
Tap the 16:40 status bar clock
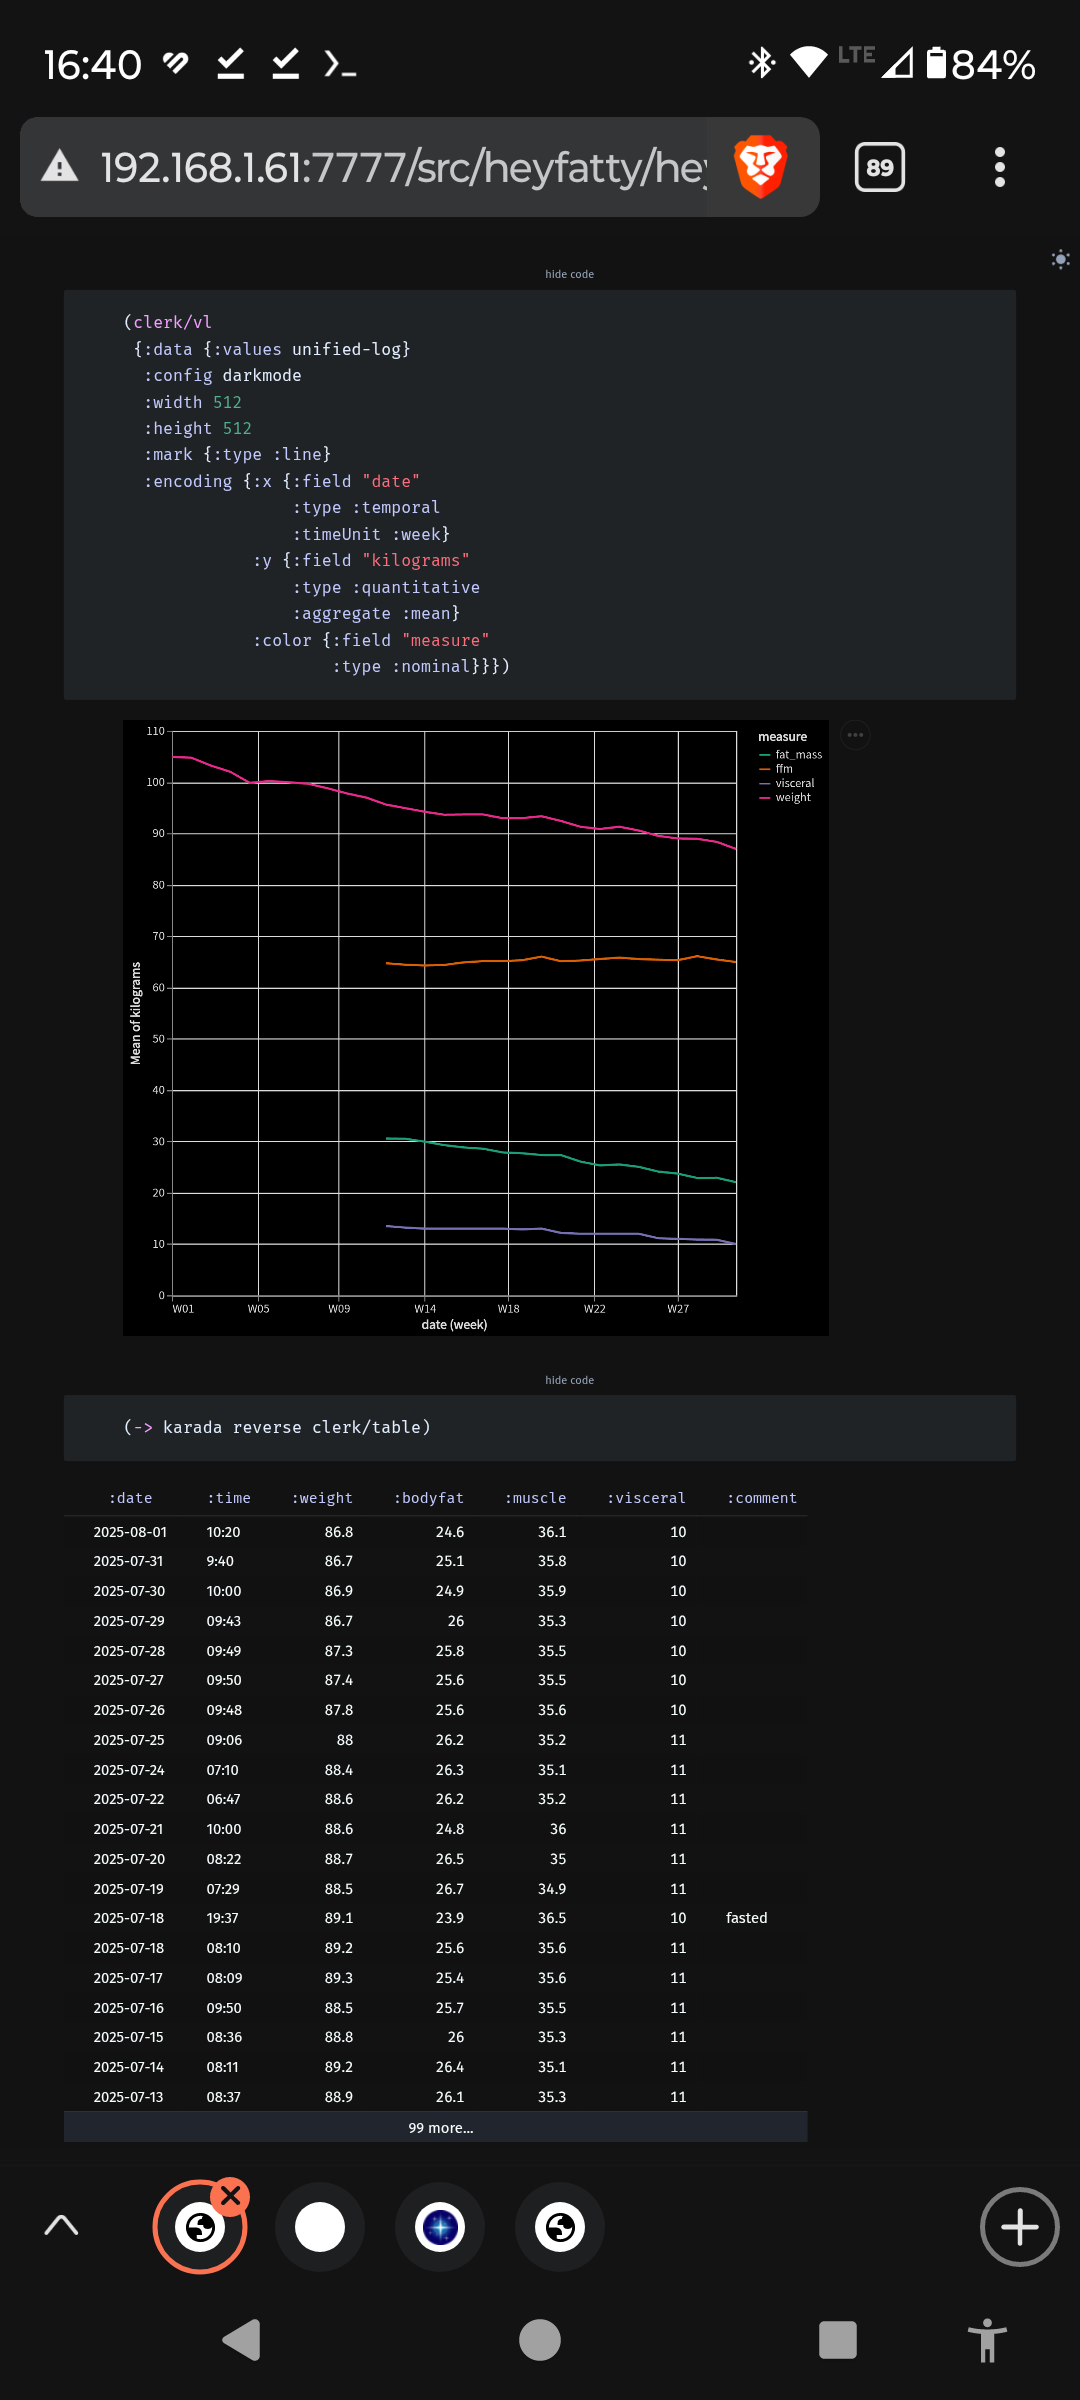[92, 65]
